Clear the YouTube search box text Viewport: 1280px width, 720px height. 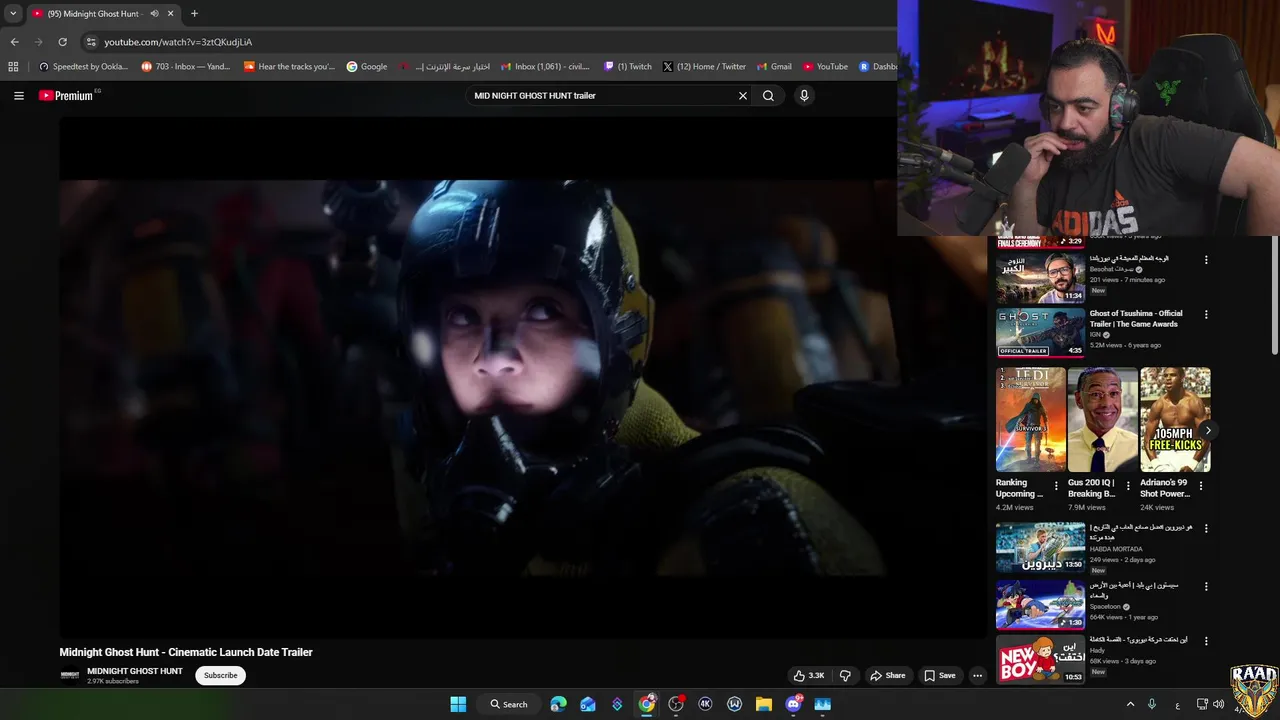tap(742, 96)
